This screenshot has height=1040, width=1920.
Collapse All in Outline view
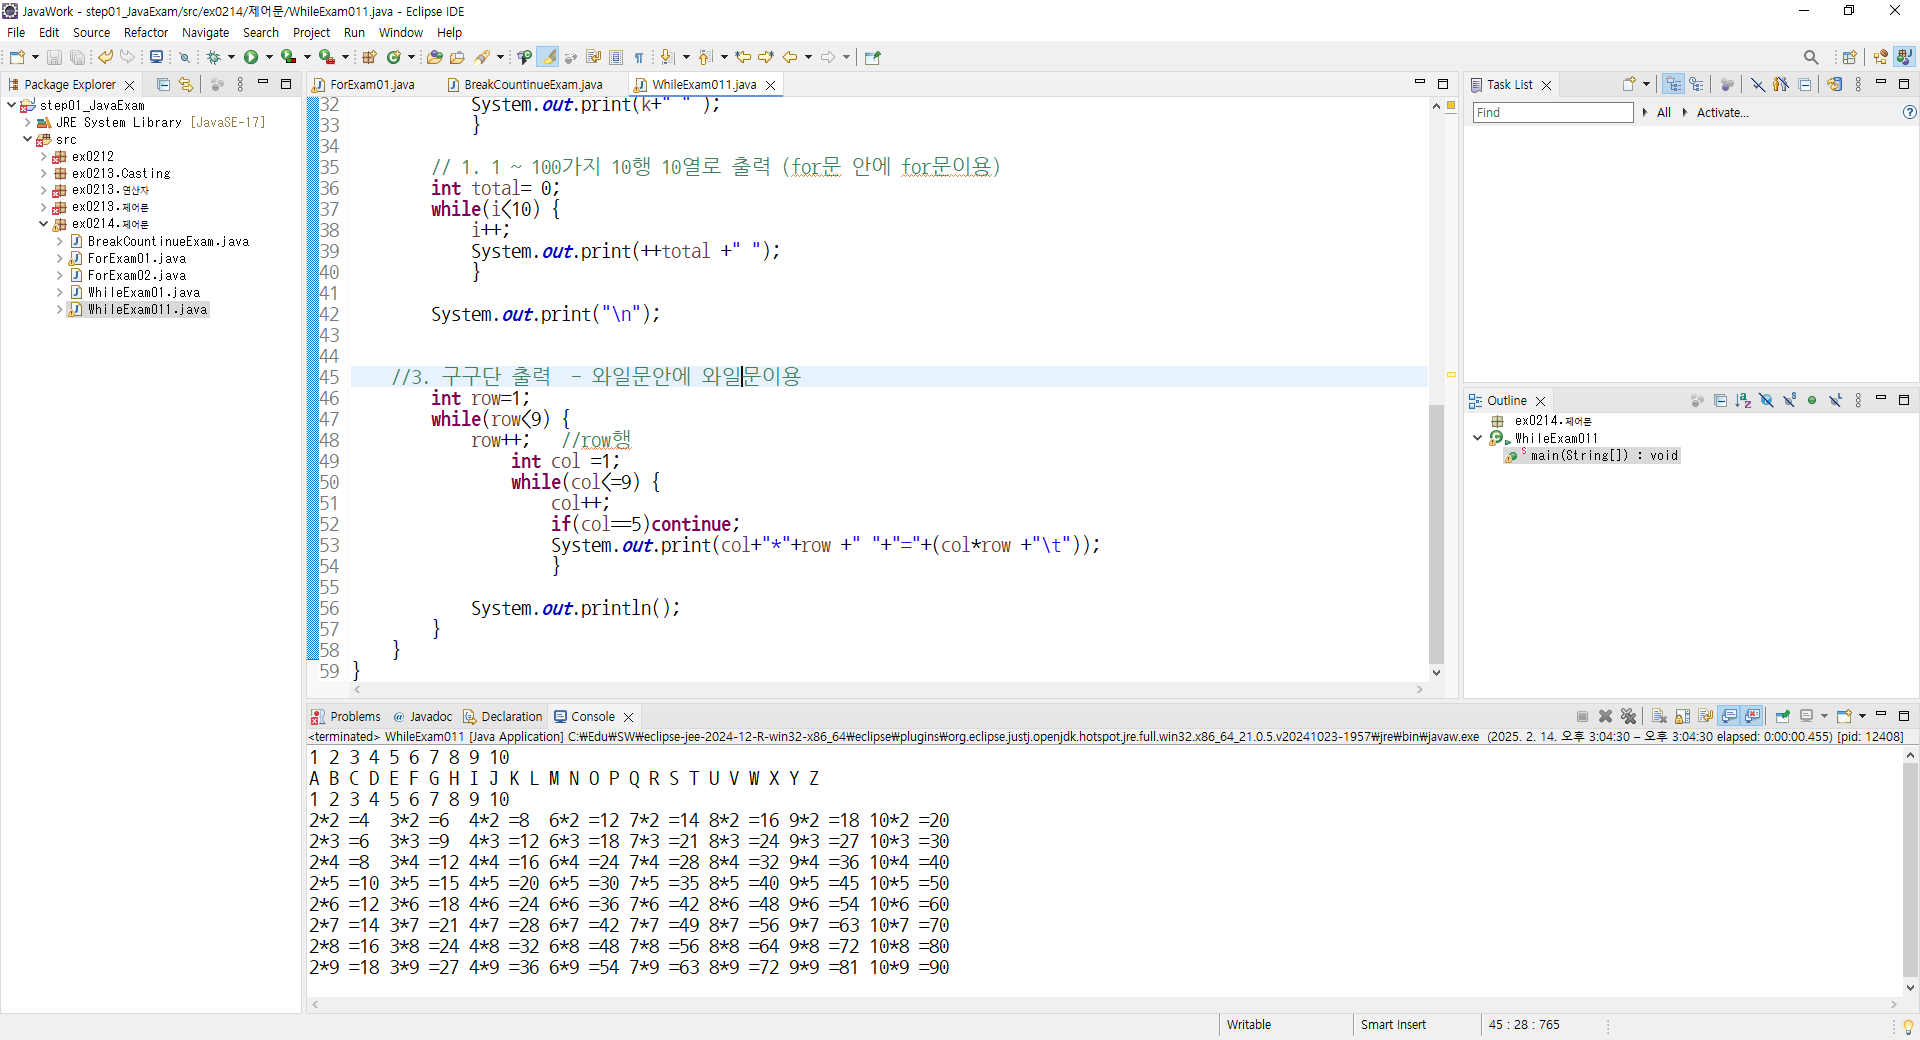click(1720, 401)
